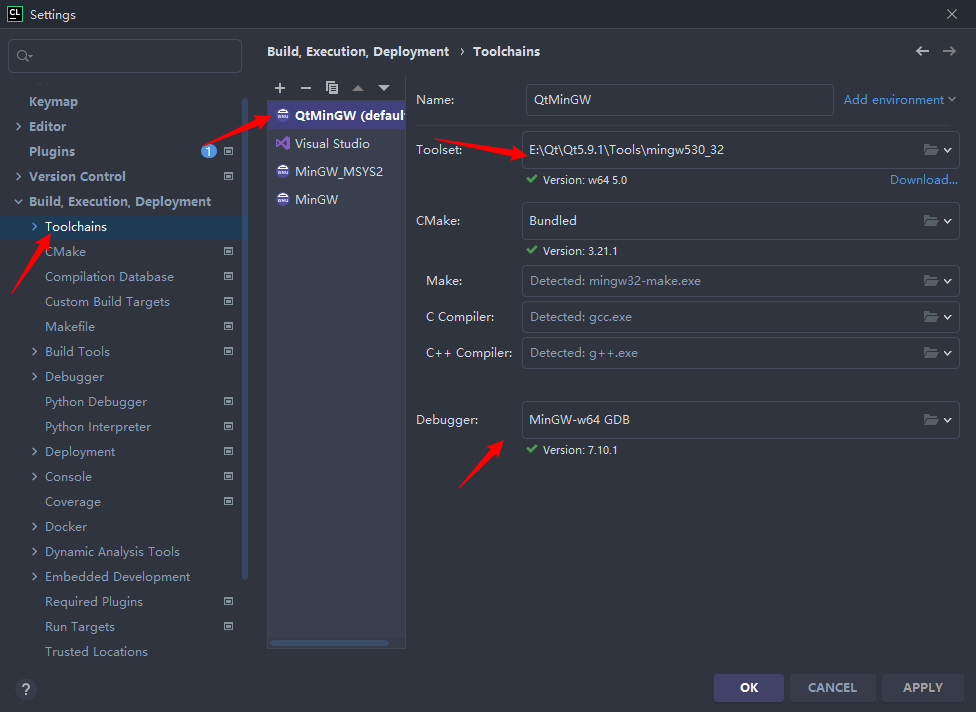Open help question mark button

26,689
